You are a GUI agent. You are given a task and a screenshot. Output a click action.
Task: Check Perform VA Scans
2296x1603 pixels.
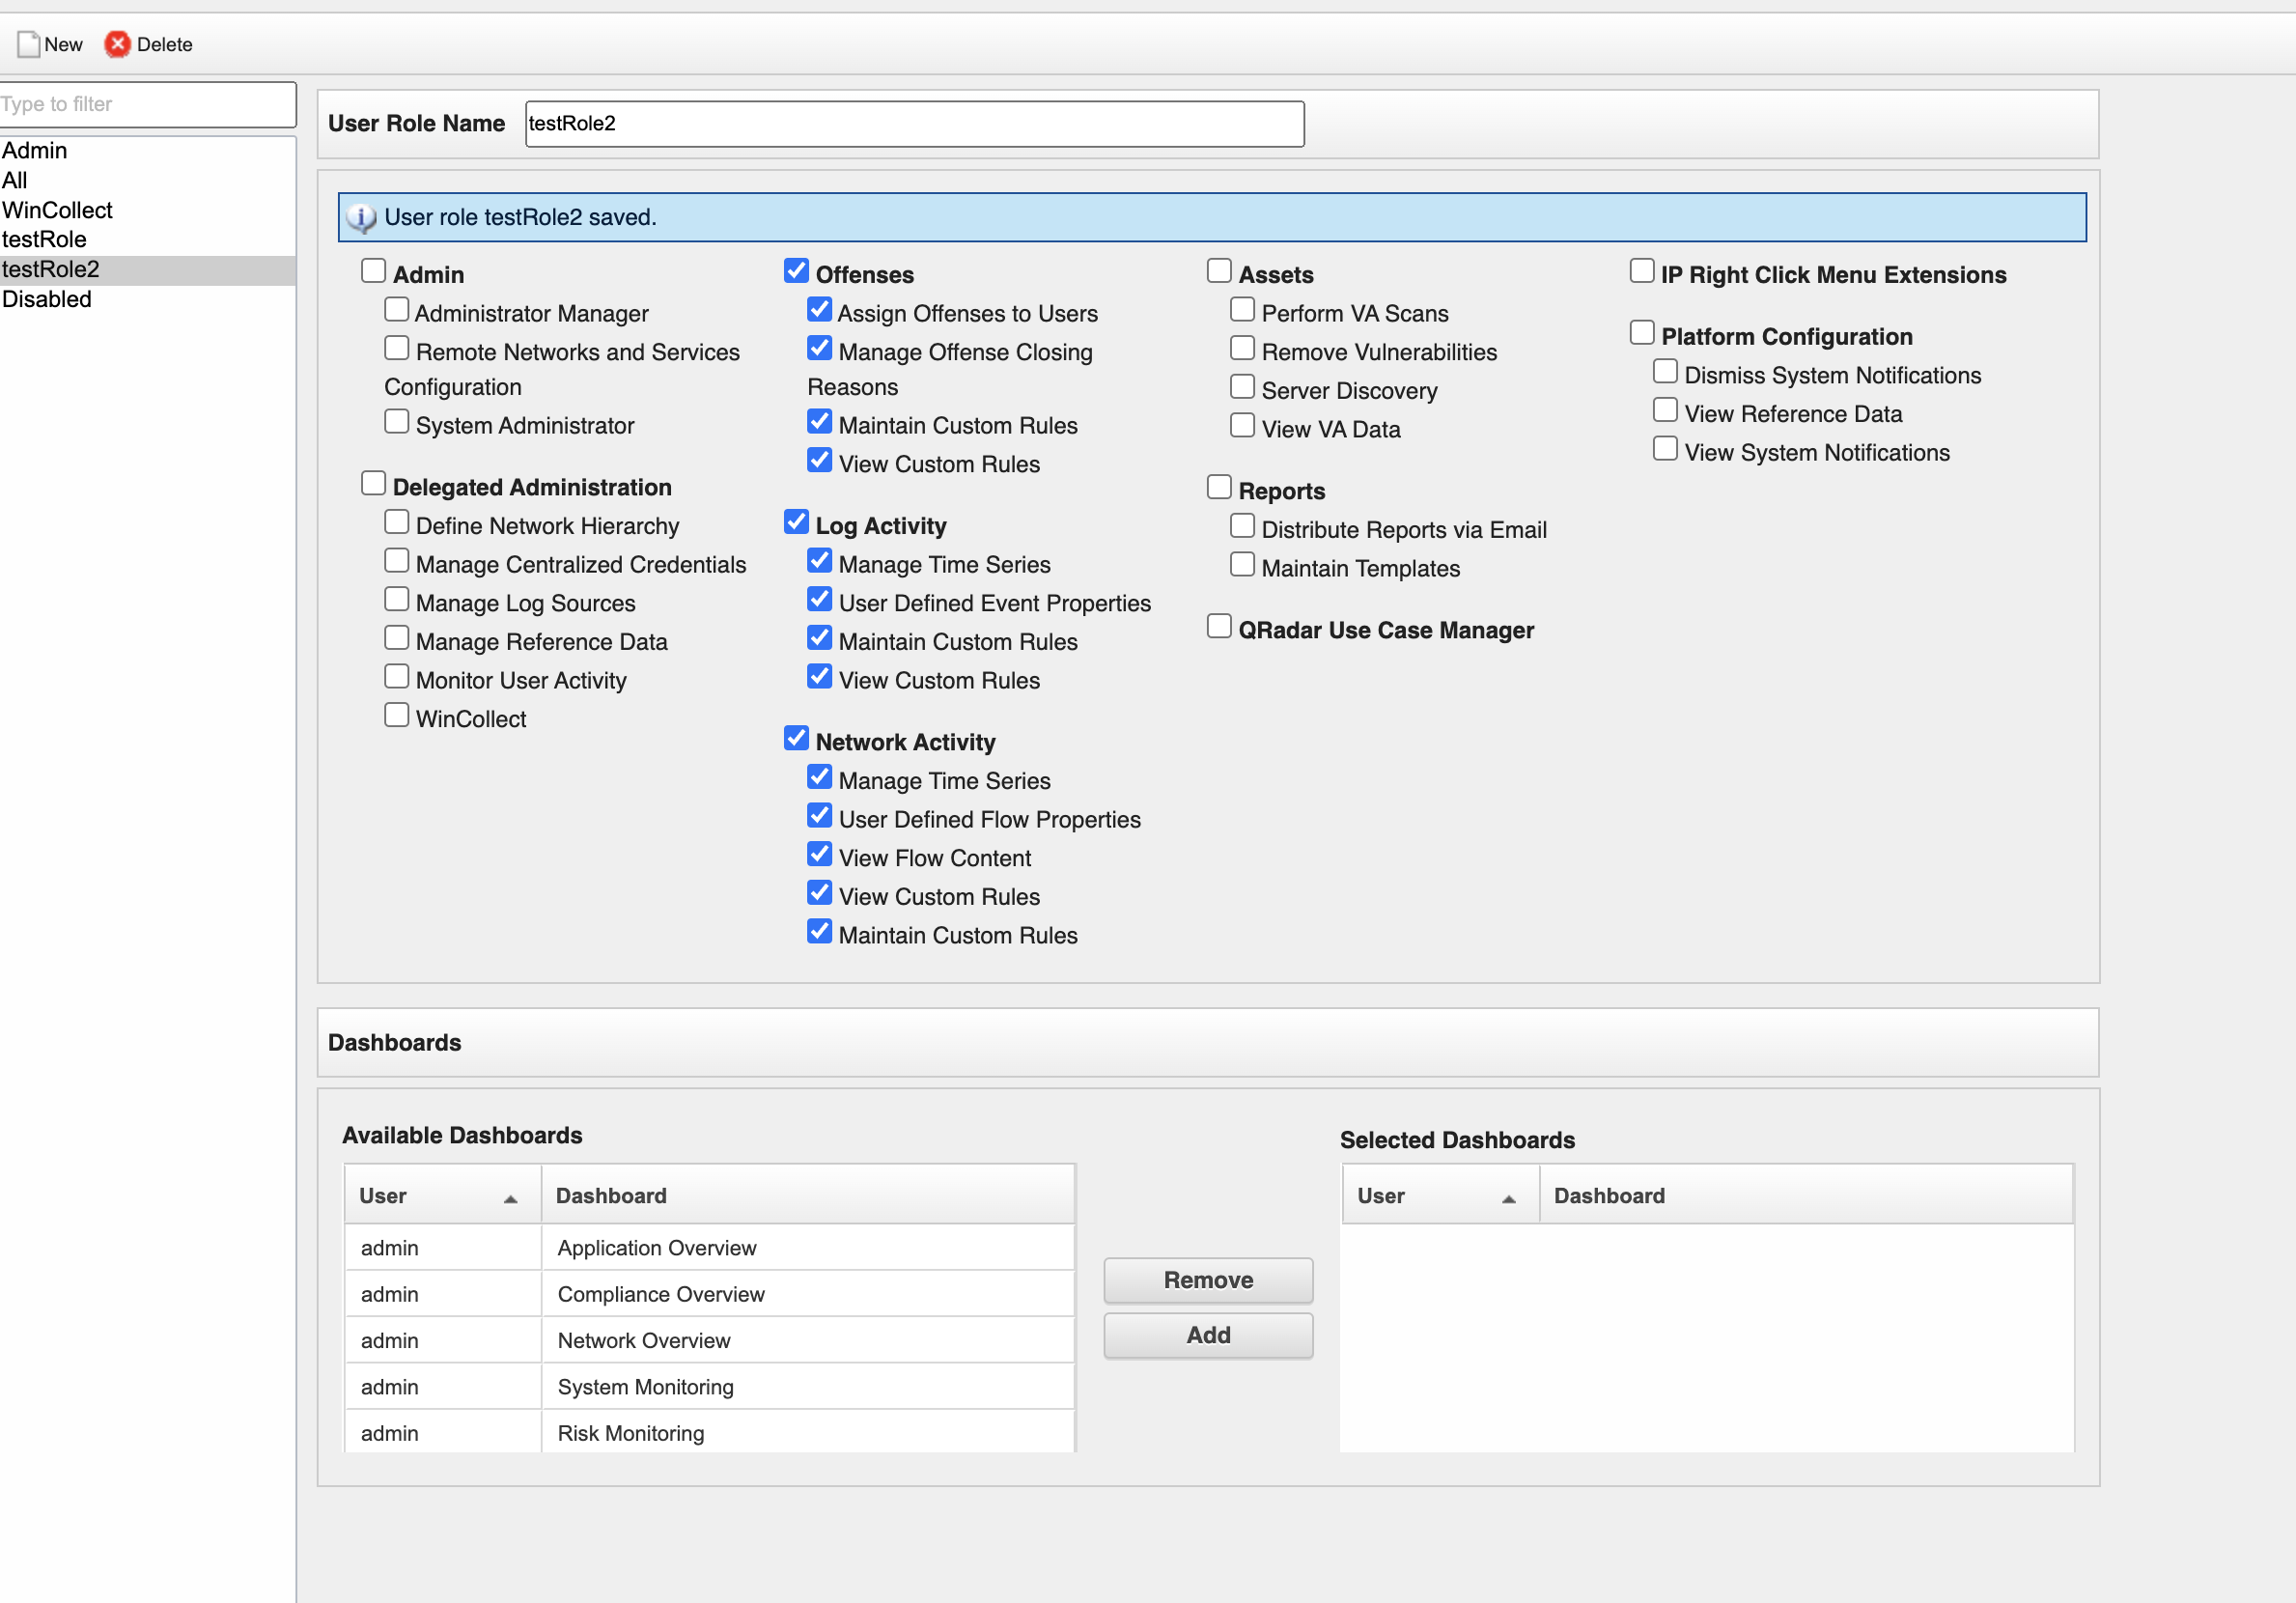click(x=1242, y=310)
